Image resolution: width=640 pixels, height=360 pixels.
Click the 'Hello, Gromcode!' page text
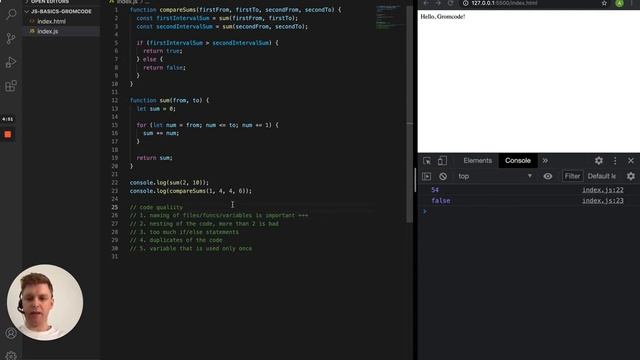[x=443, y=17]
